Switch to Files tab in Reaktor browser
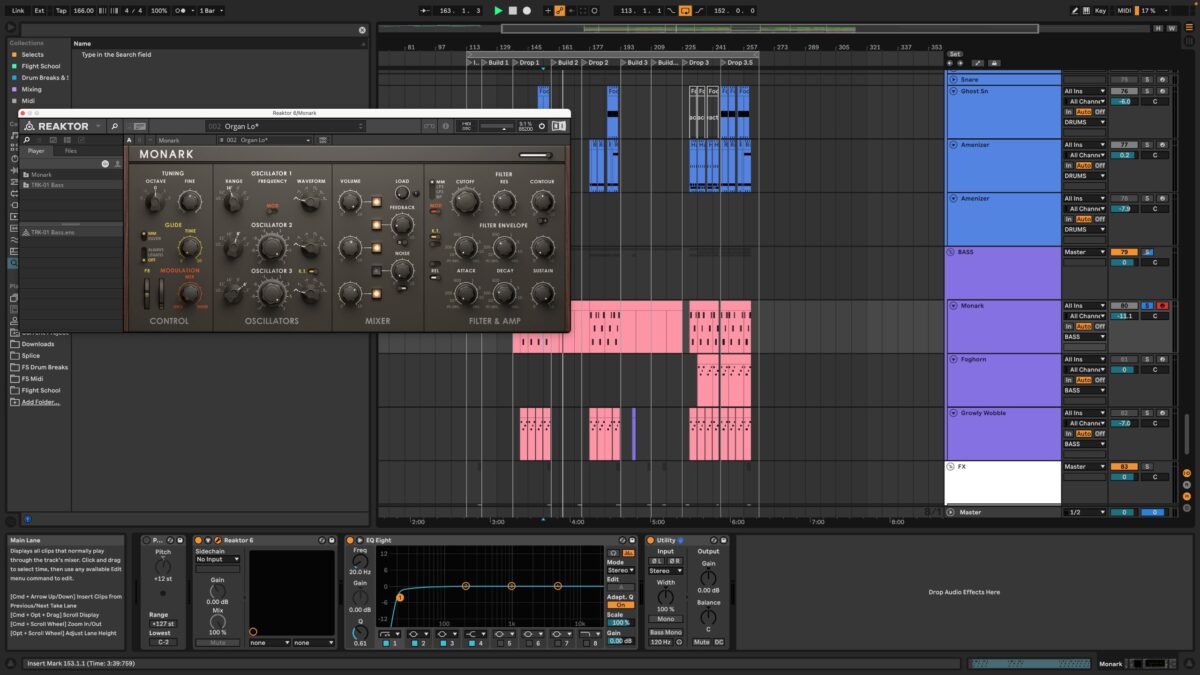This screenshot has height=675, width=1200. (71, 151)
